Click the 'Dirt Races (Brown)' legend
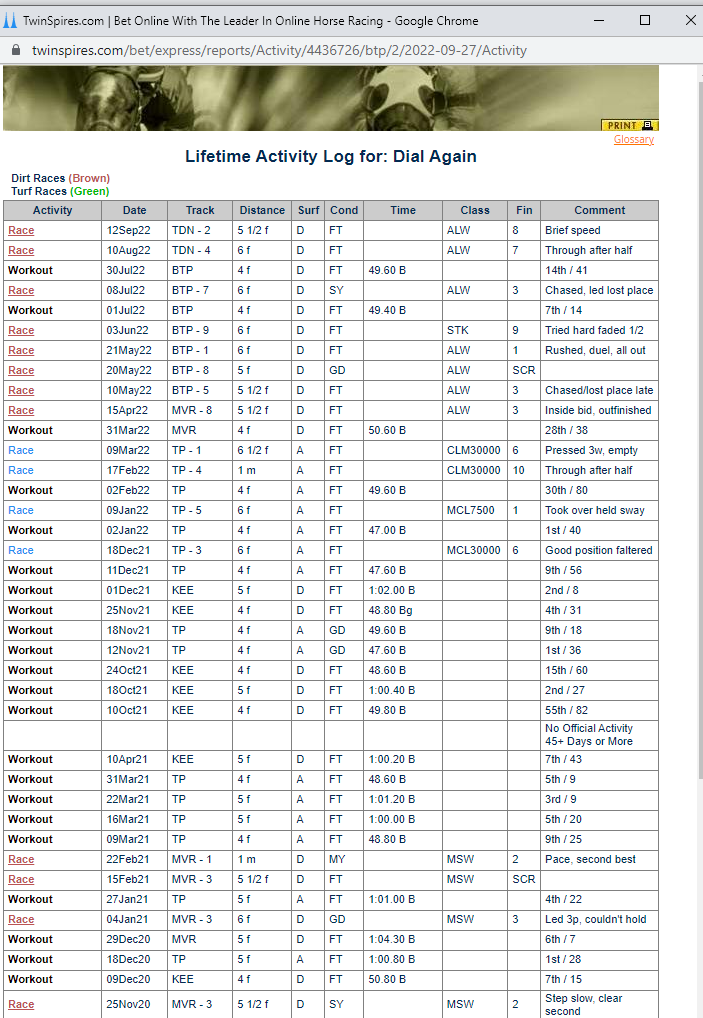Image resolution: width=703 pixels, height=1018 pixels. coord(60,178)
